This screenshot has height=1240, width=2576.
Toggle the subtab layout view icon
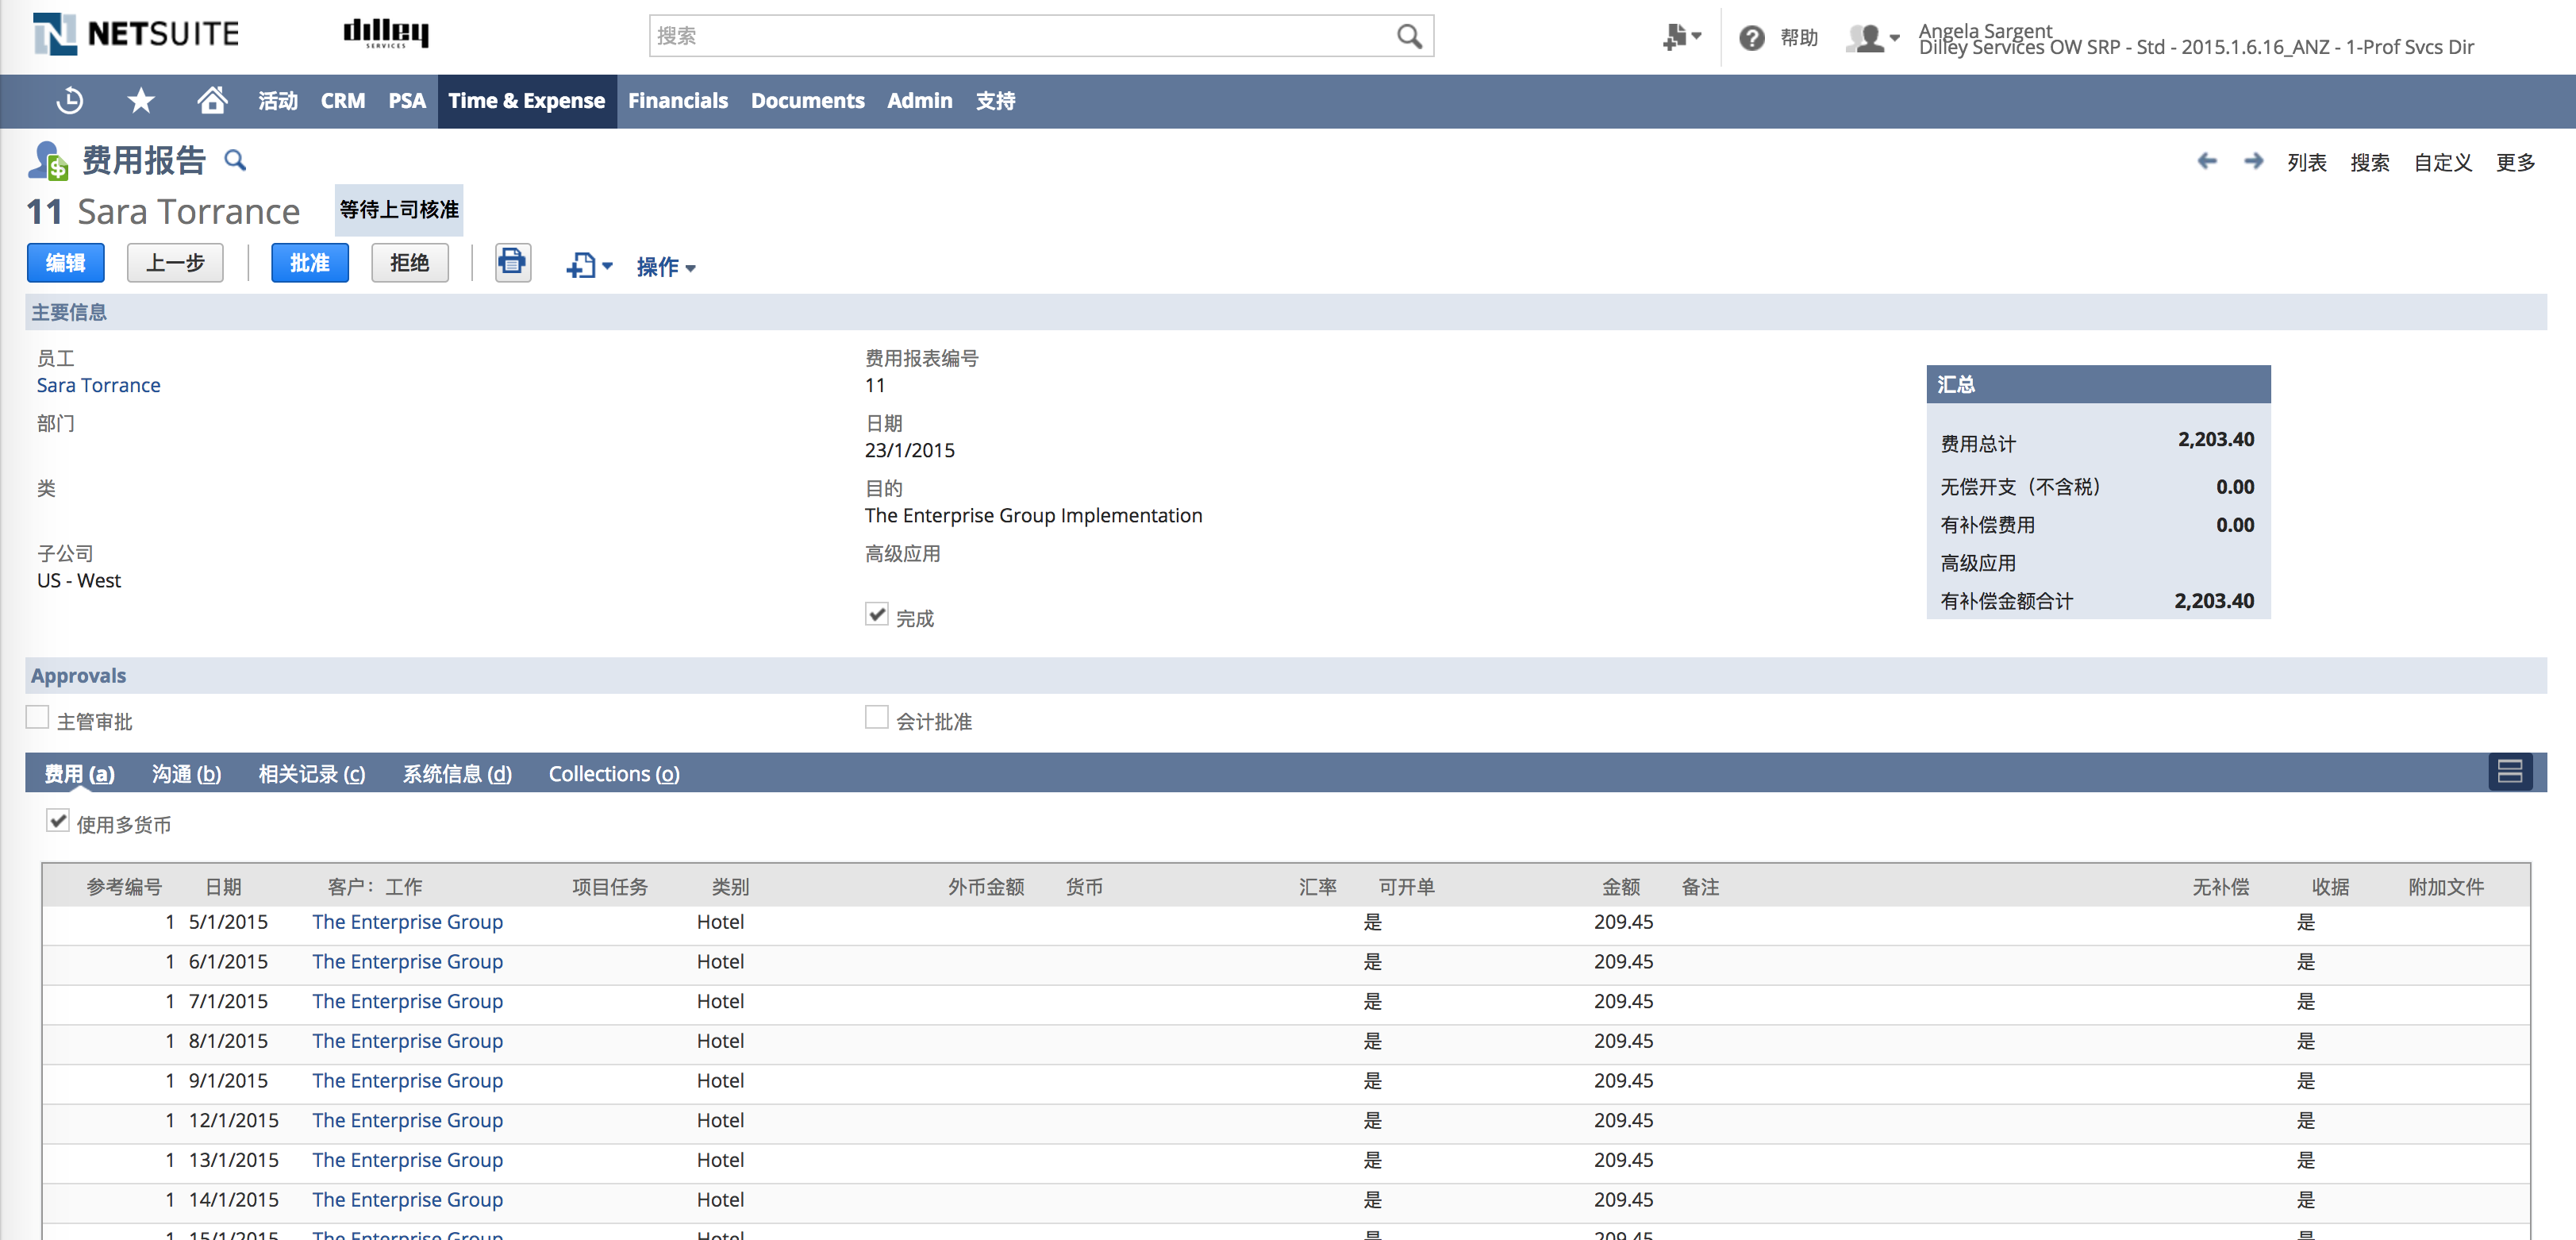click(2509, 772)
